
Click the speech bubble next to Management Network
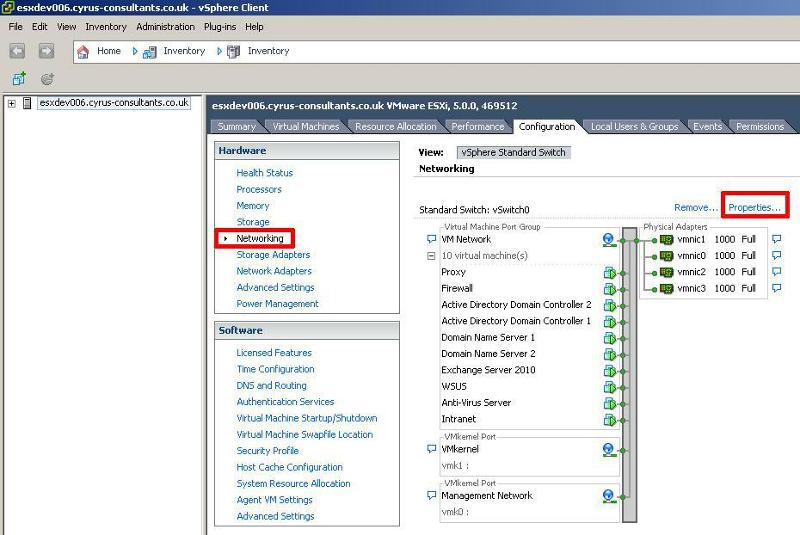pyautogui.click(x=431, y=495)
